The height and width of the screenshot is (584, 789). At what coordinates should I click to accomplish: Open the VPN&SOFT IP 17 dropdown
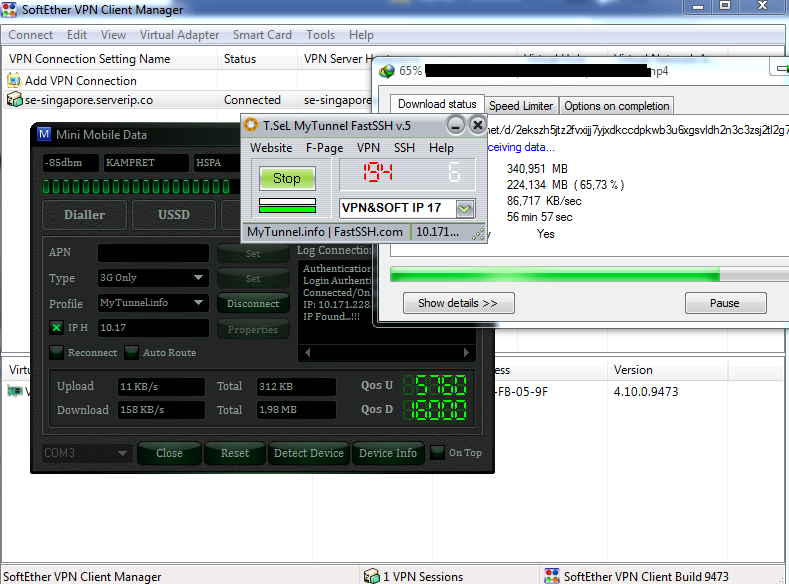click(x=465, y=208)
